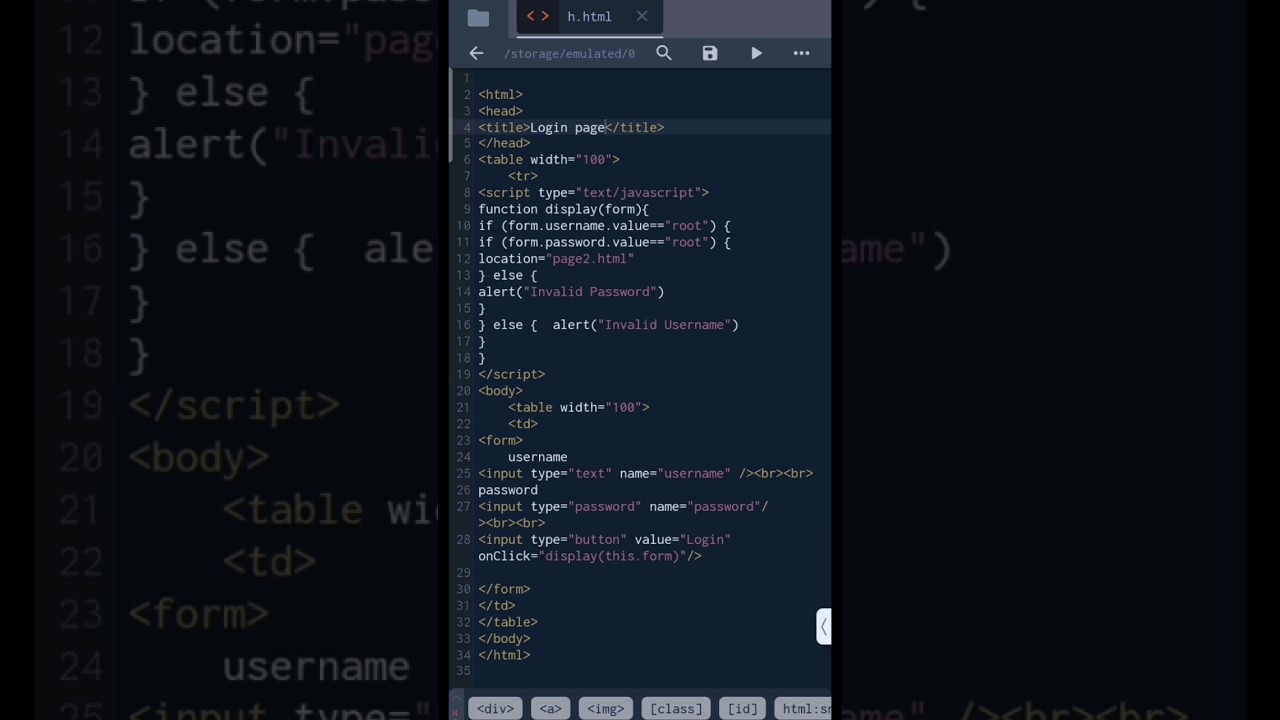1280x720 pixels.
Task: Insert the <div> snippet
Action: coord(495,709)
